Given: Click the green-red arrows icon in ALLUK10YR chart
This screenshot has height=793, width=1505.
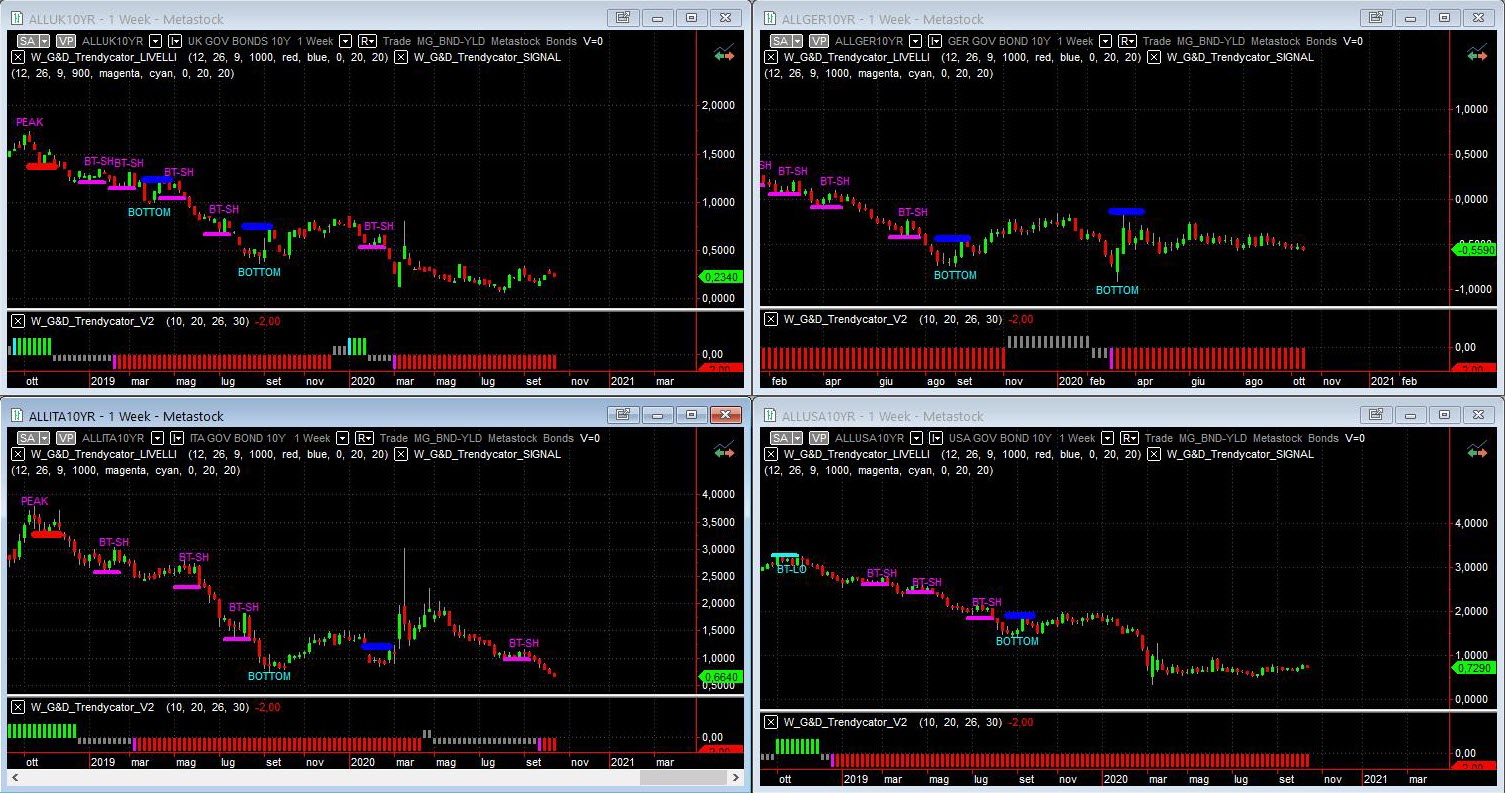Looking at the screenshot, I should tap(724, 54).
